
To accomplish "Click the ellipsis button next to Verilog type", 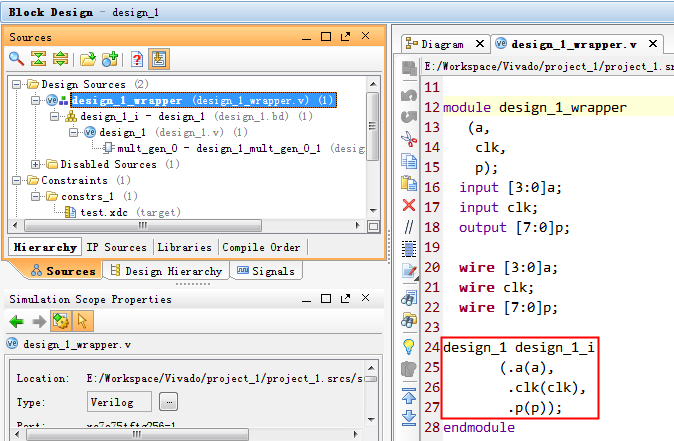I will coord(168,401).
